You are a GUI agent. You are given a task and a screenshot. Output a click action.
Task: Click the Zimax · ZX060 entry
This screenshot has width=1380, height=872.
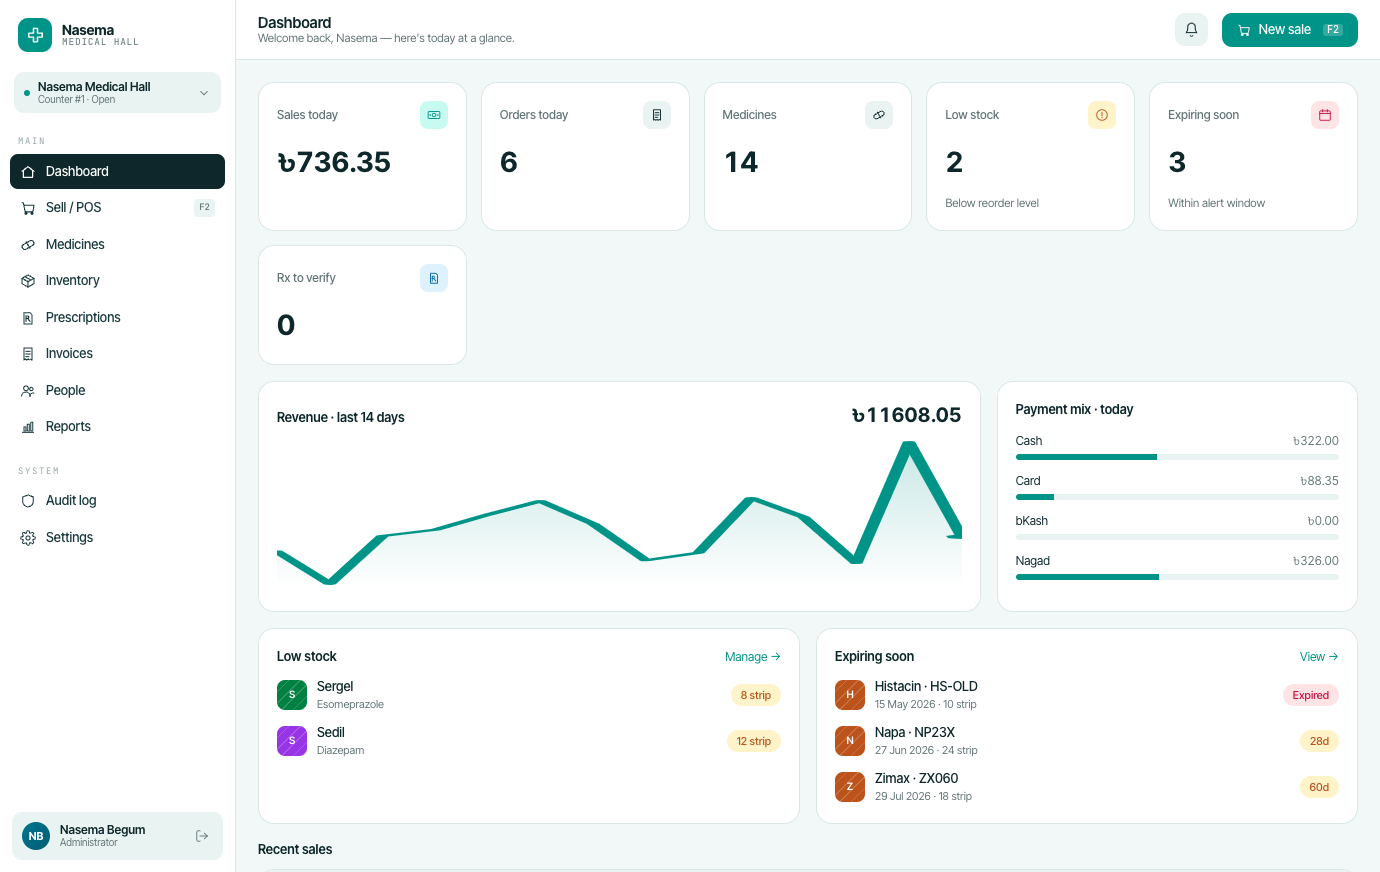pos(1087,787)
